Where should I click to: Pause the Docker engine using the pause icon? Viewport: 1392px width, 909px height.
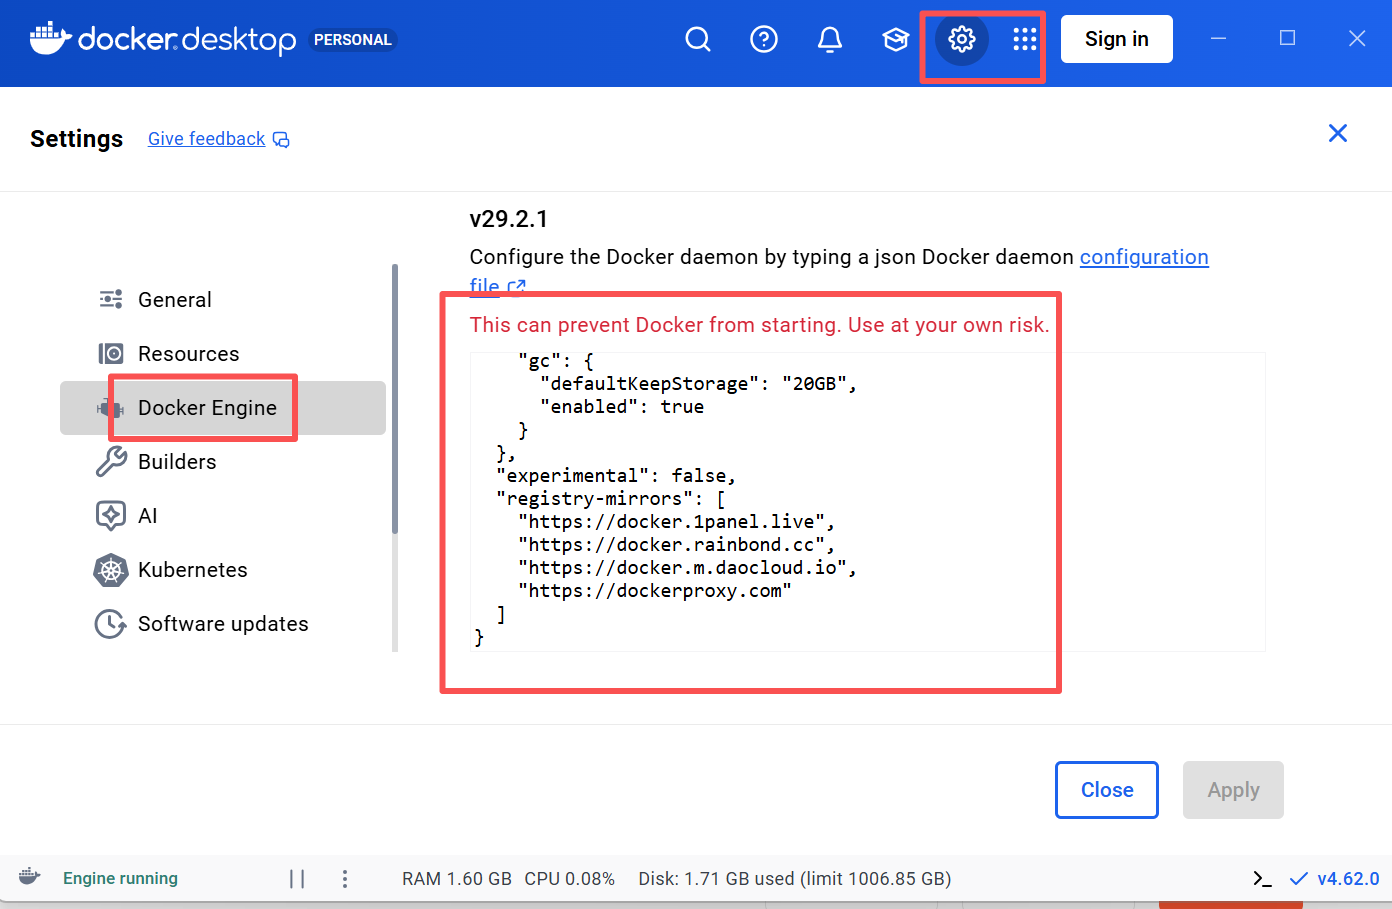tap(297, 878)
